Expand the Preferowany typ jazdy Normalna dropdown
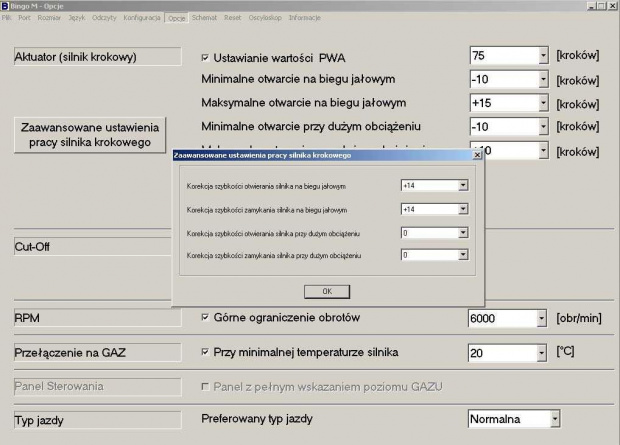The width and height of the screenshot is (620, 445). click(x=555, y=418)
